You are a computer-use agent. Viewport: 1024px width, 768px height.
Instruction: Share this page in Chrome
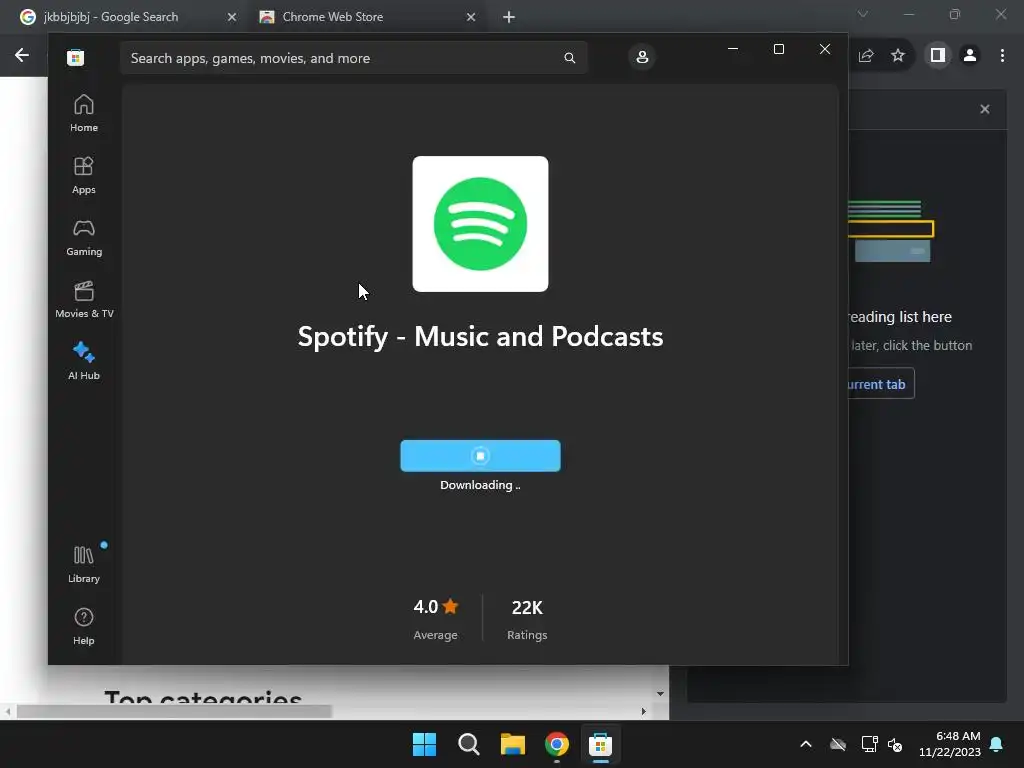pyautogui.click(x=866, y=56)
